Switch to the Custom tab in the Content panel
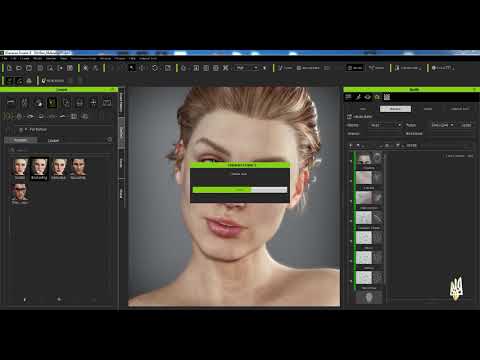The image size is (480, 360). tap(53, 140)
